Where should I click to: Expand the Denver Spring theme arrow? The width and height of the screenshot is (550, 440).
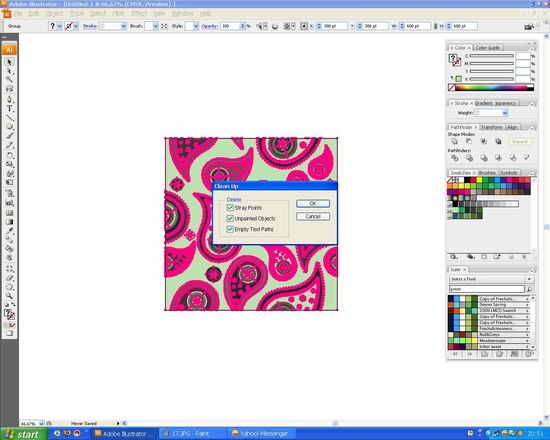[527, 305]
